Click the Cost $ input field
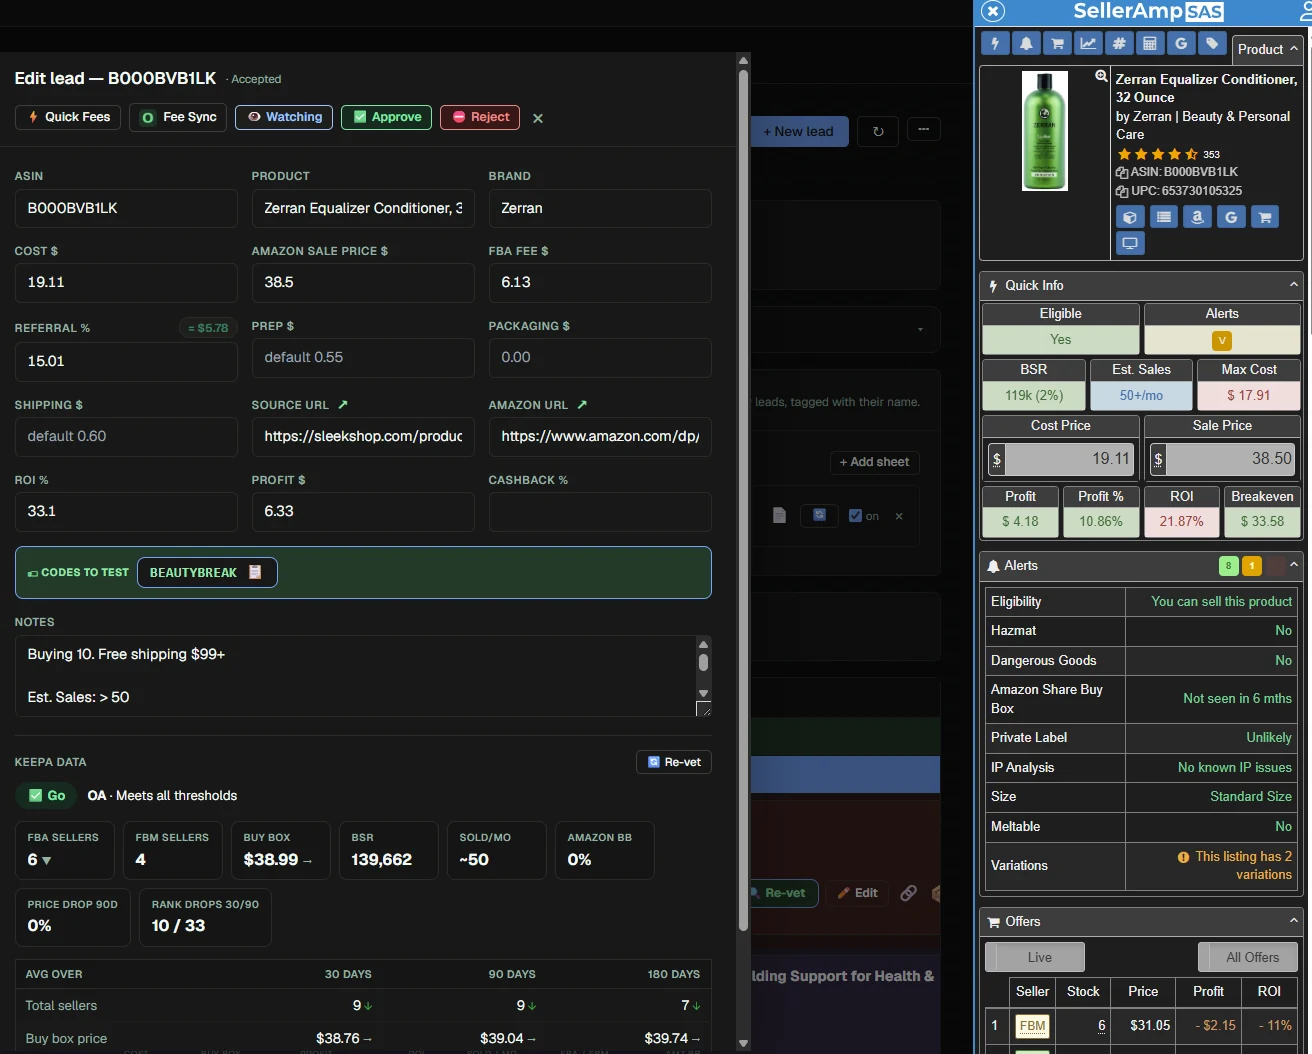This screenshot has width=1312, height=1054. (x=126, y=283)
